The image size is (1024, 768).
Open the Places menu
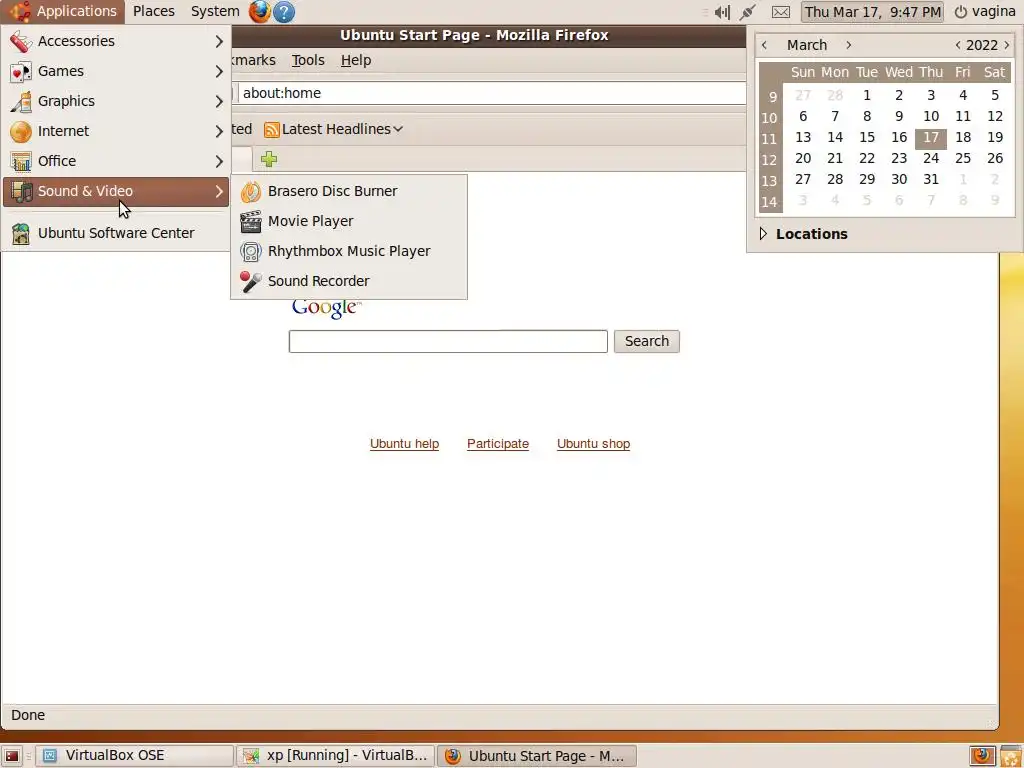[153, 11]
